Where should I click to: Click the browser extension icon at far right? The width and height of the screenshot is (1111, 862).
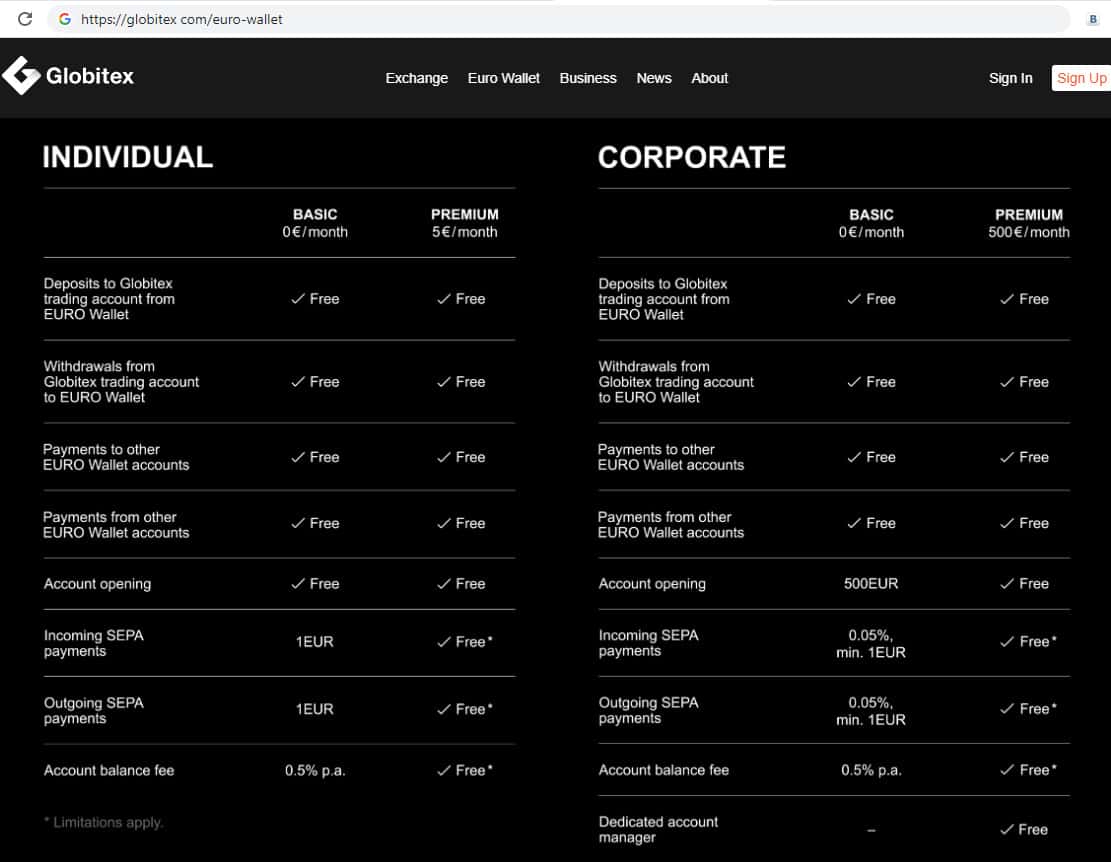[x=1092, y=19]
